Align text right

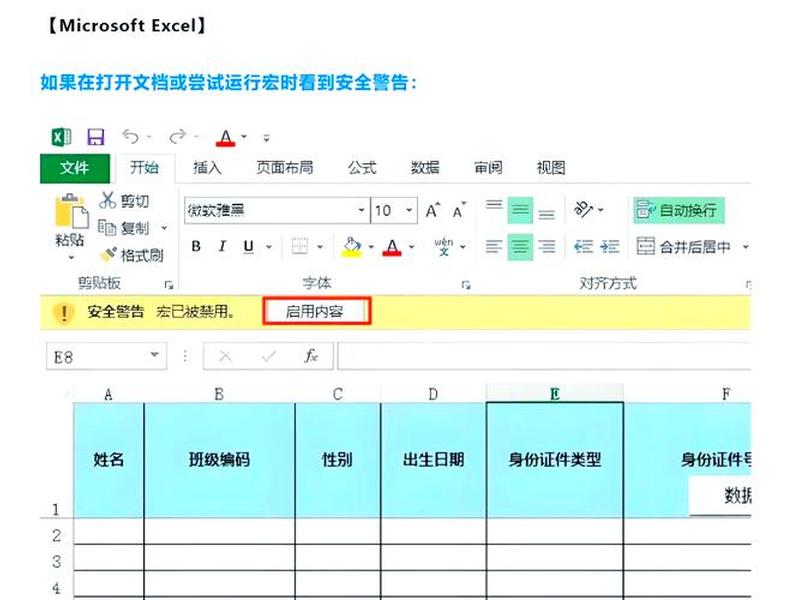tap(546, 247)
